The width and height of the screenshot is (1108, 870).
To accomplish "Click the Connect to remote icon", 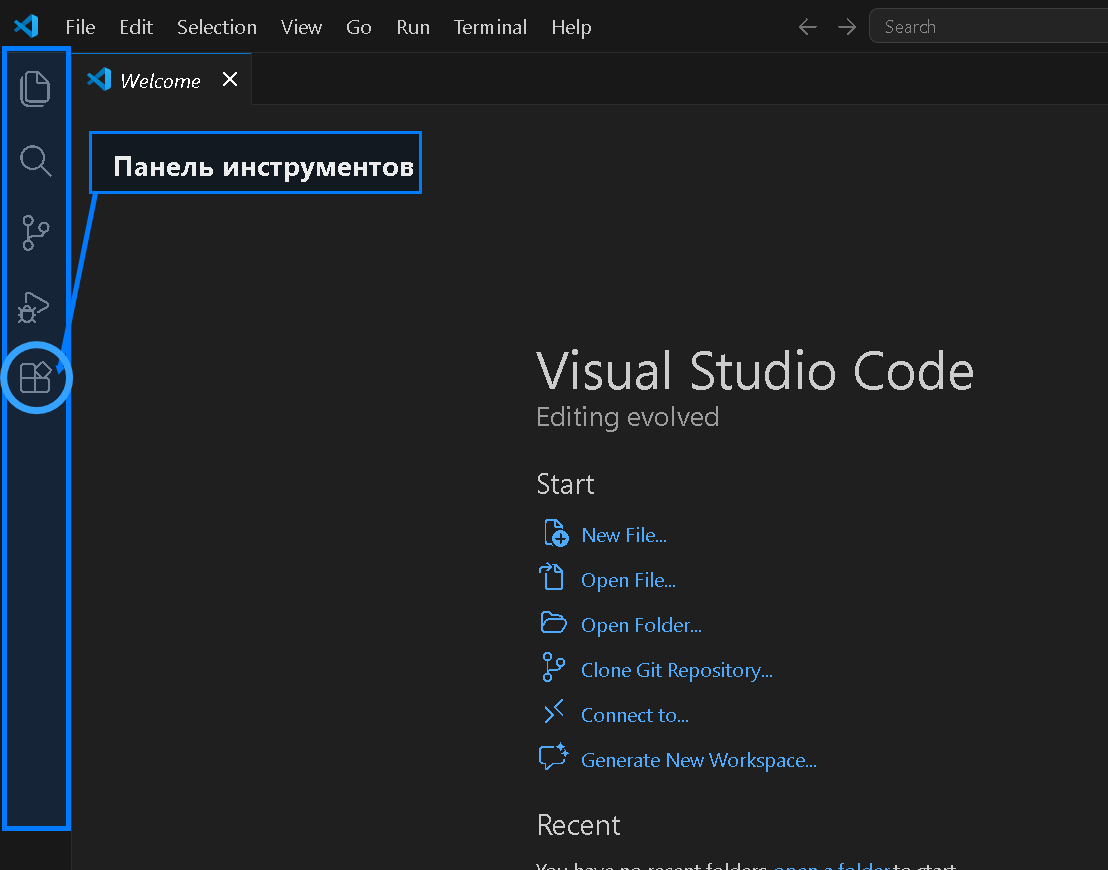I will point(553,712).
